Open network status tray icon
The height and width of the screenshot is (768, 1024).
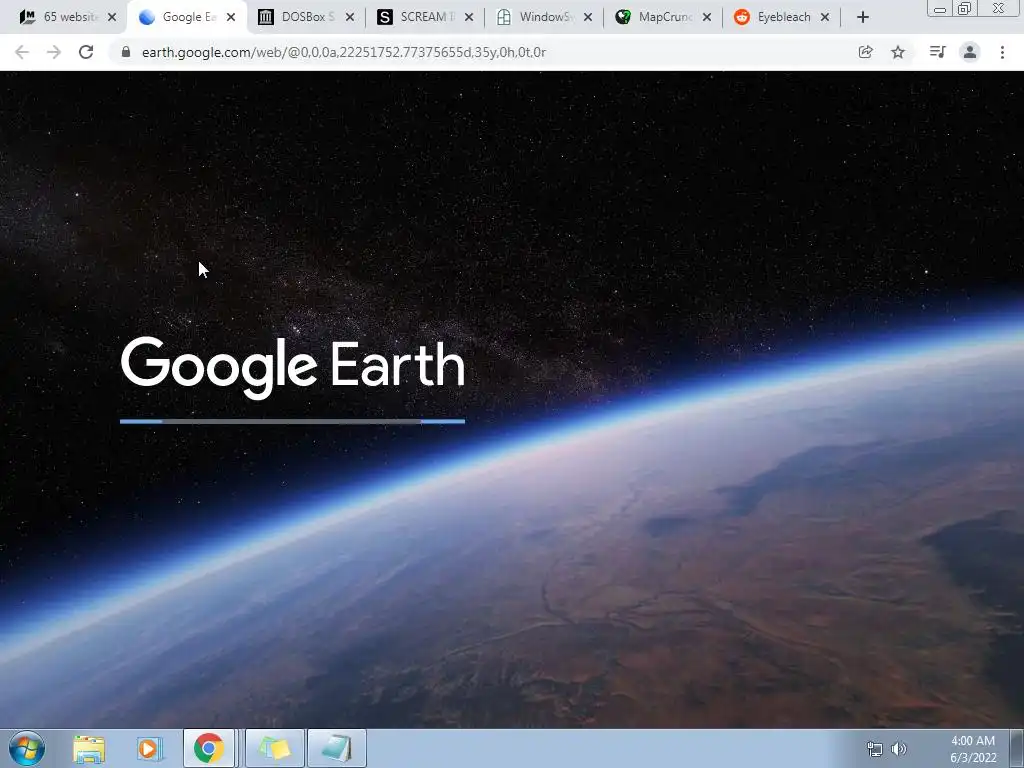(x=874, y=749)
